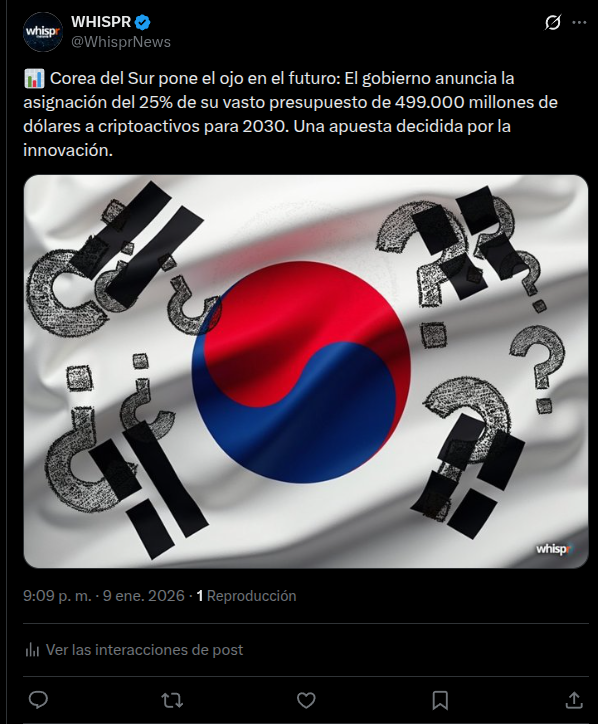Viewport: 598px width, 724px height.
Task: Click the 9:09 p. m. timestamp
Action: 57,596
